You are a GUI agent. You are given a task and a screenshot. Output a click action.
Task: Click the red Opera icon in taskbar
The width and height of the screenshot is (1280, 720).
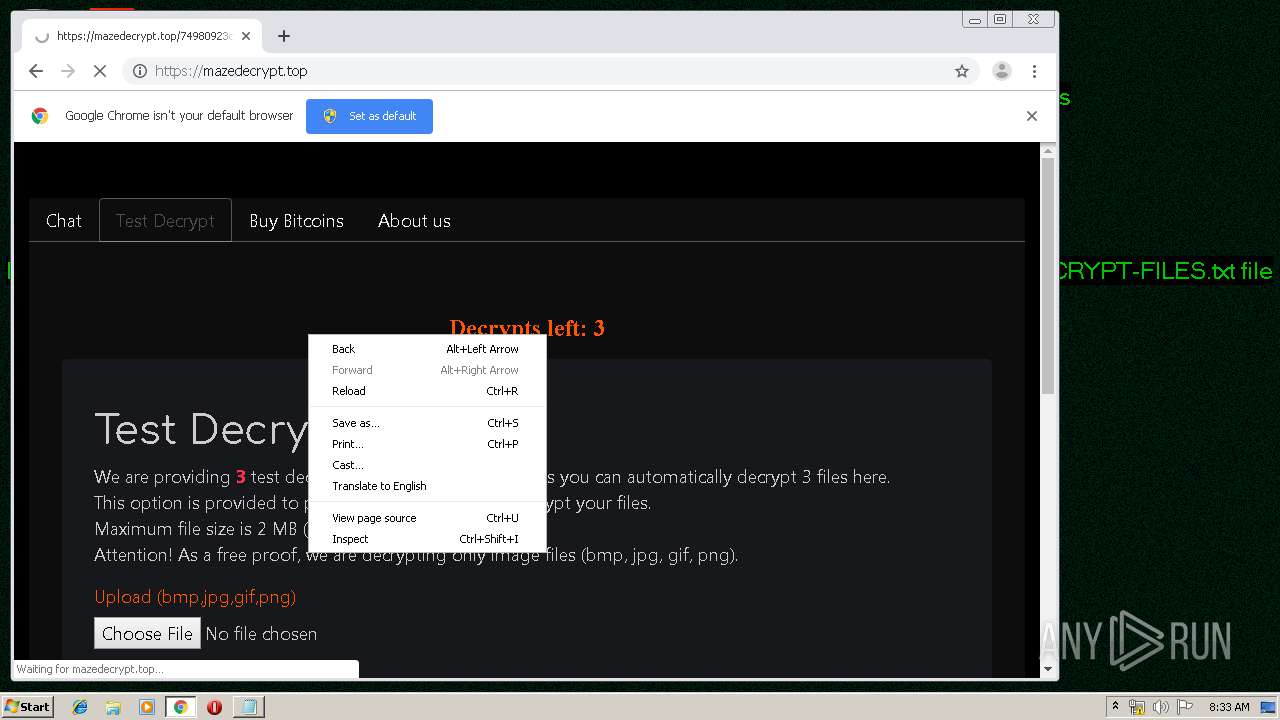(214, 707)
